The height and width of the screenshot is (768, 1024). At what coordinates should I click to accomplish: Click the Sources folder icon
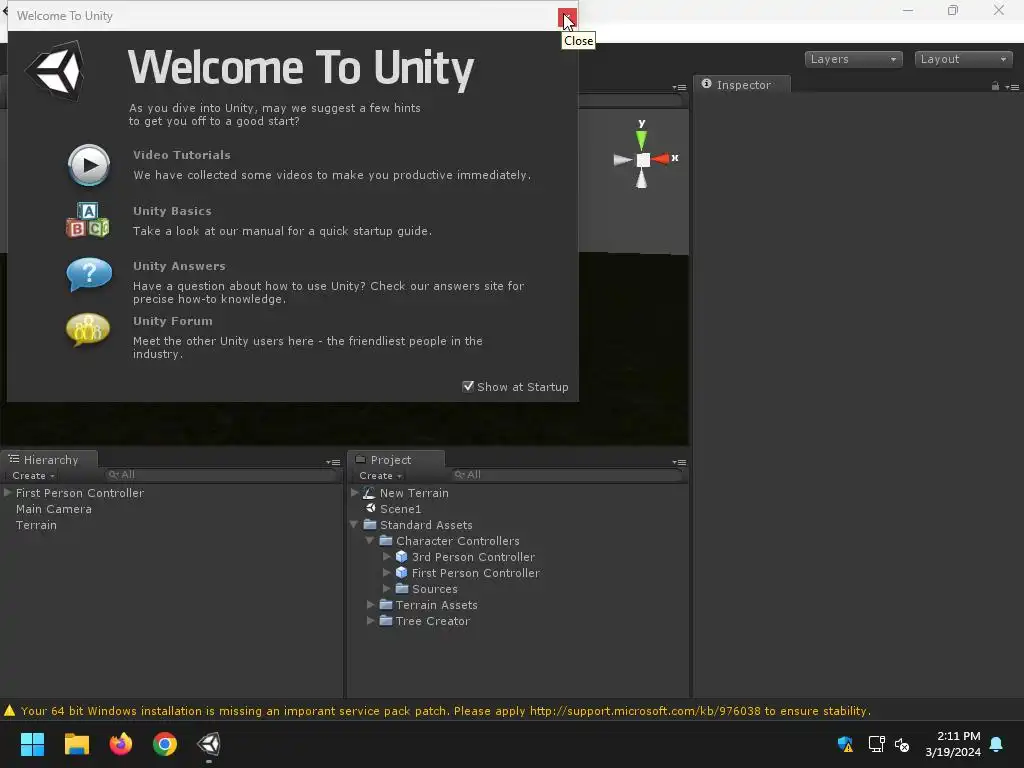(x=402, y=588)
